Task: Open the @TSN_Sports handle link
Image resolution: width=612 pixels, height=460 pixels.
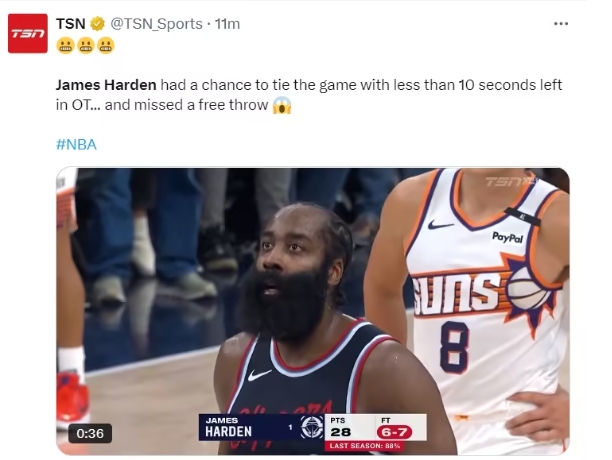Action: (156, 24)
